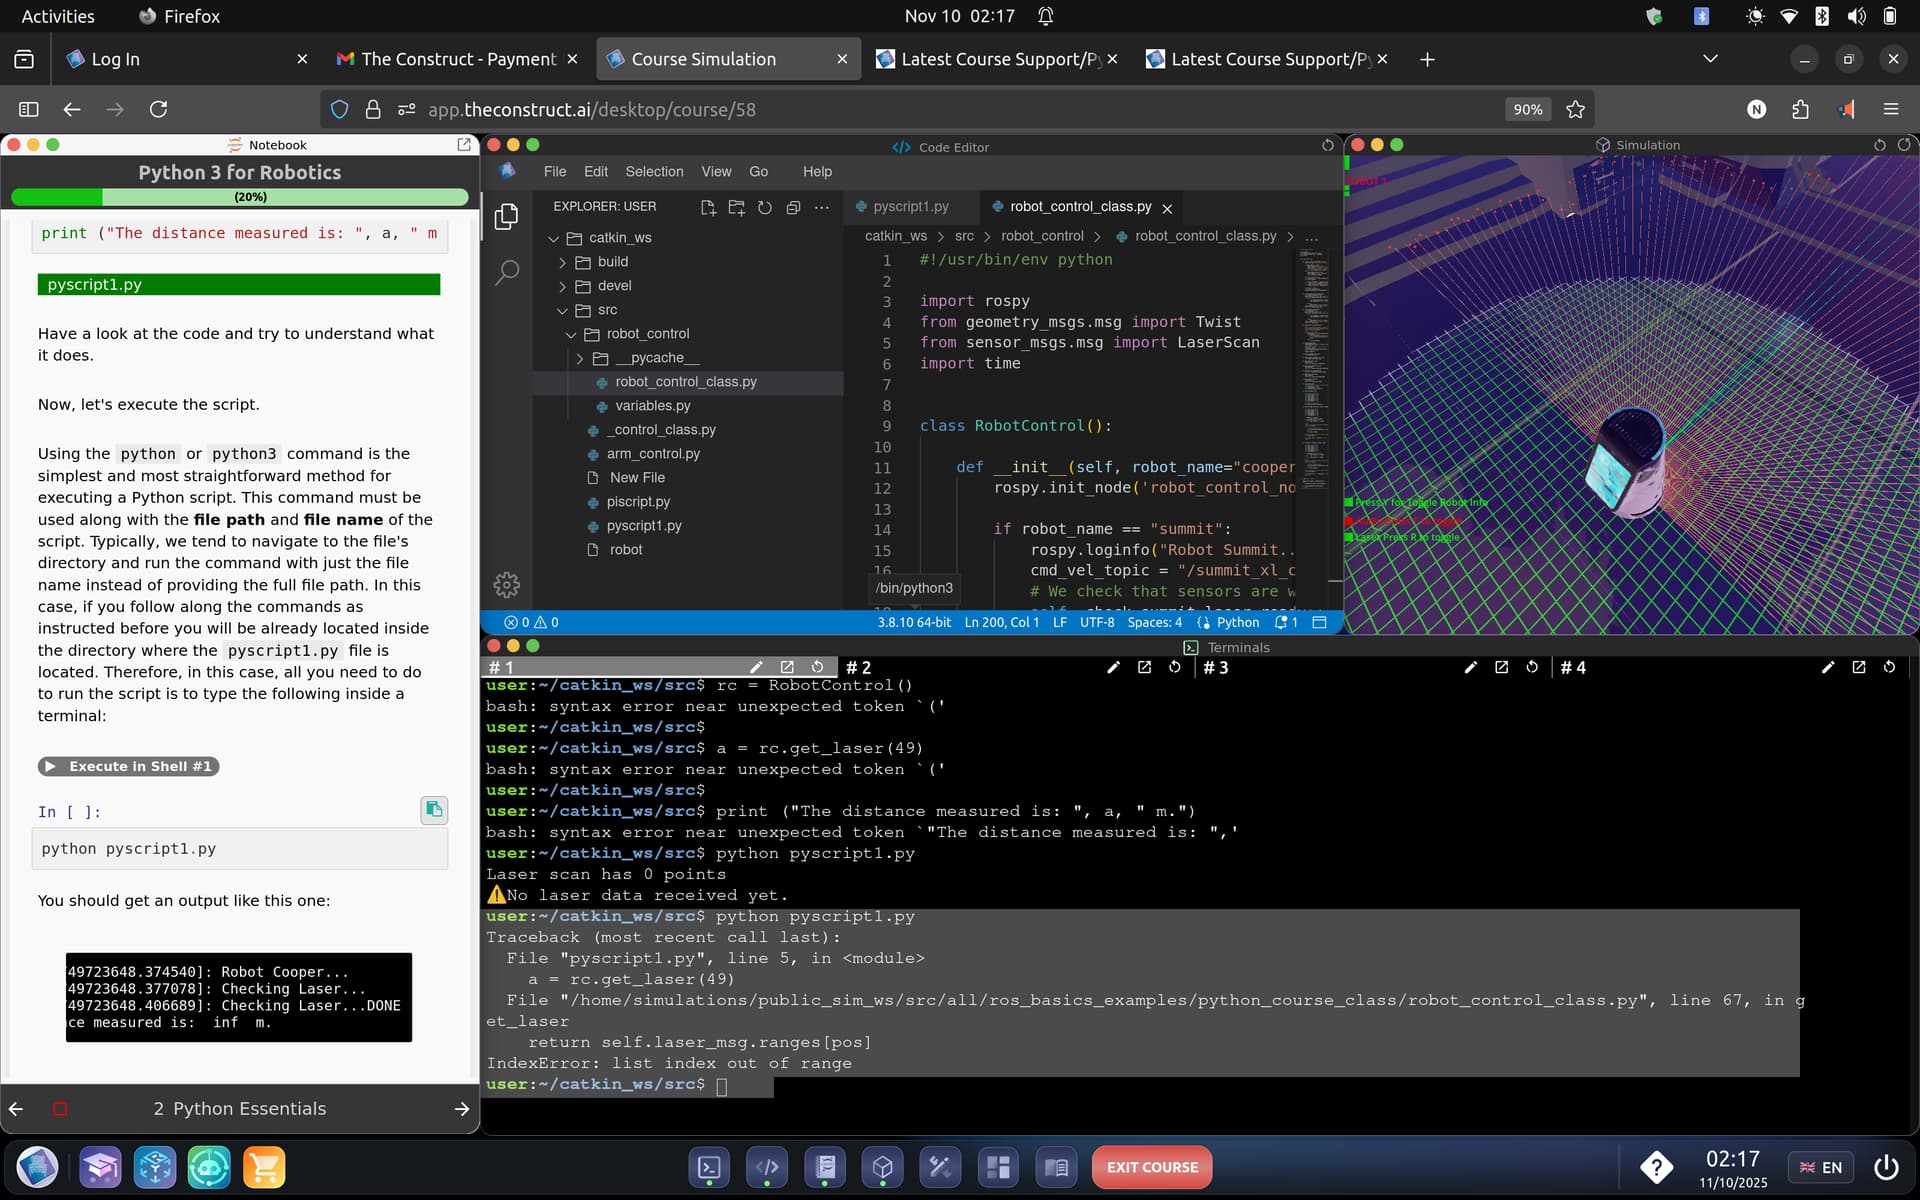Toggle the terminal panel from bottom toolbar
The height and width of the screenshot is (1200, 1920).
[709, 1167]
